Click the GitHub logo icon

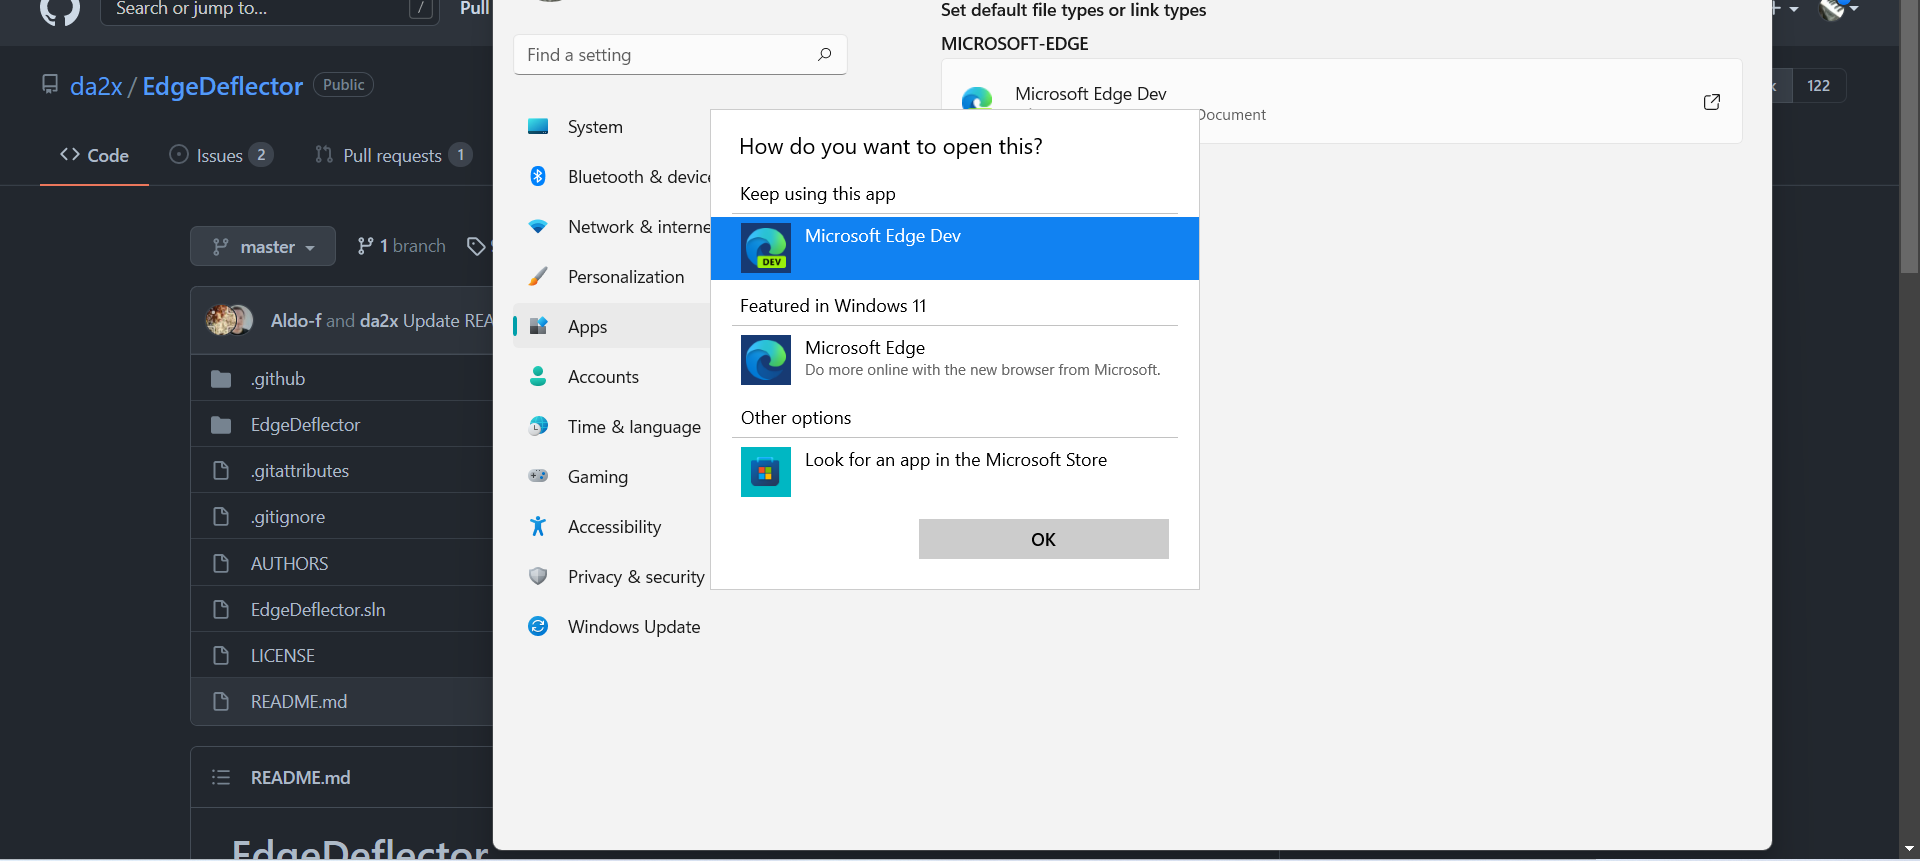coord(60,12)
